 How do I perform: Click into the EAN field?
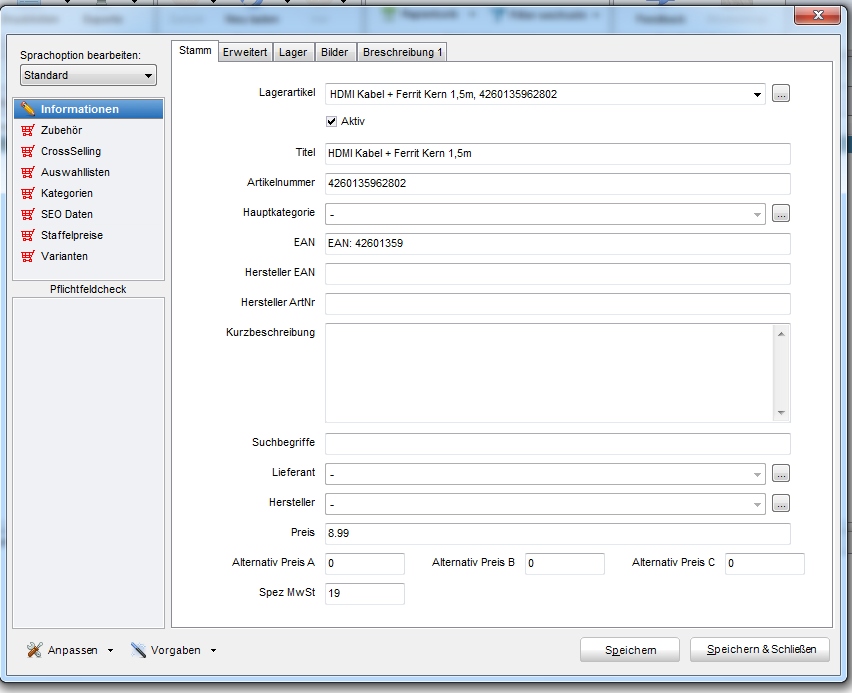(x=557, y=244)
